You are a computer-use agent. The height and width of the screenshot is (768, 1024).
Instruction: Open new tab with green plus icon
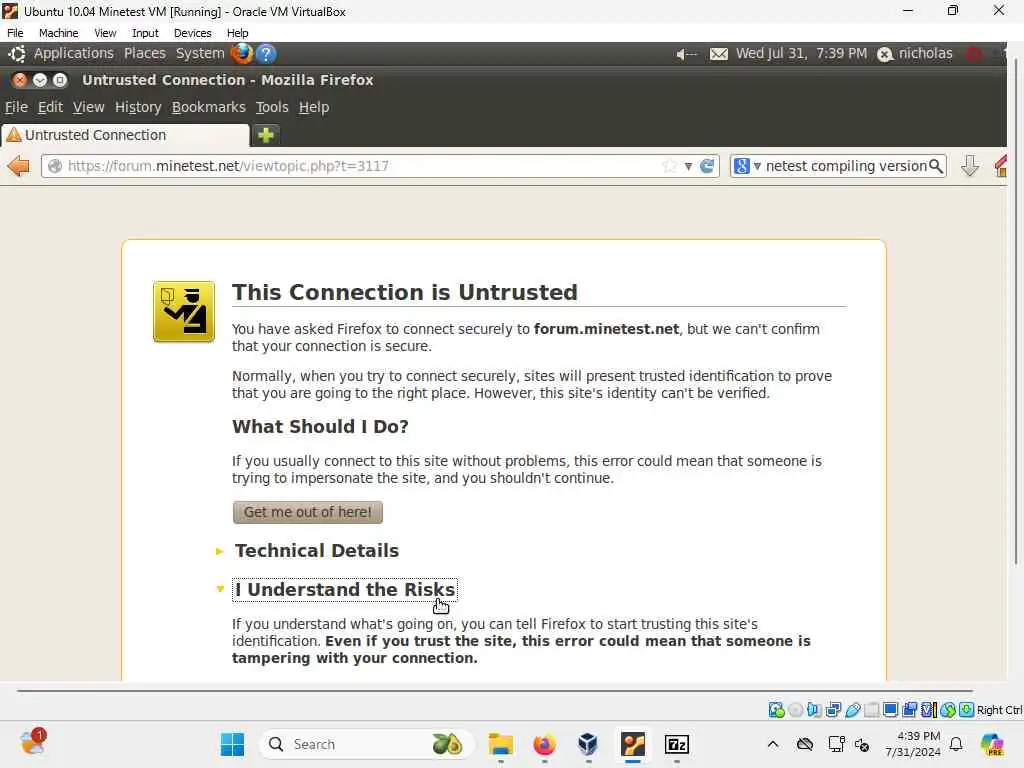(266, 135)
